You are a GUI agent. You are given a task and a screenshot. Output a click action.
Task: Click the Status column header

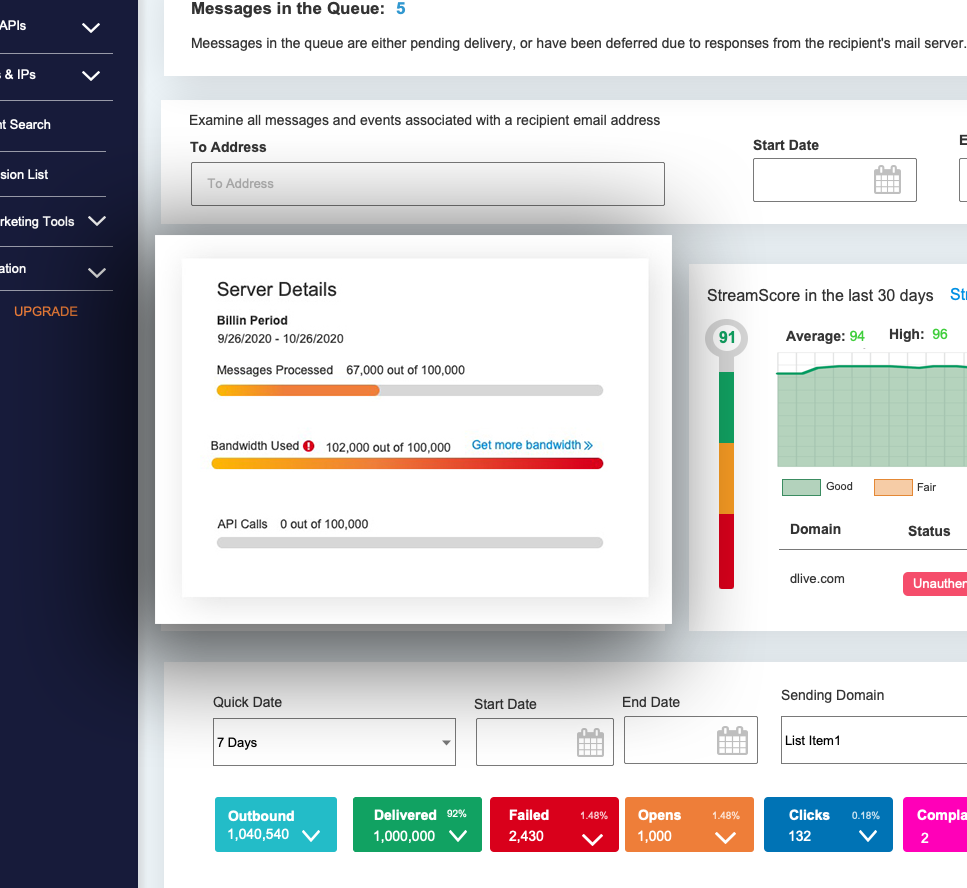[x=929, y=531]
